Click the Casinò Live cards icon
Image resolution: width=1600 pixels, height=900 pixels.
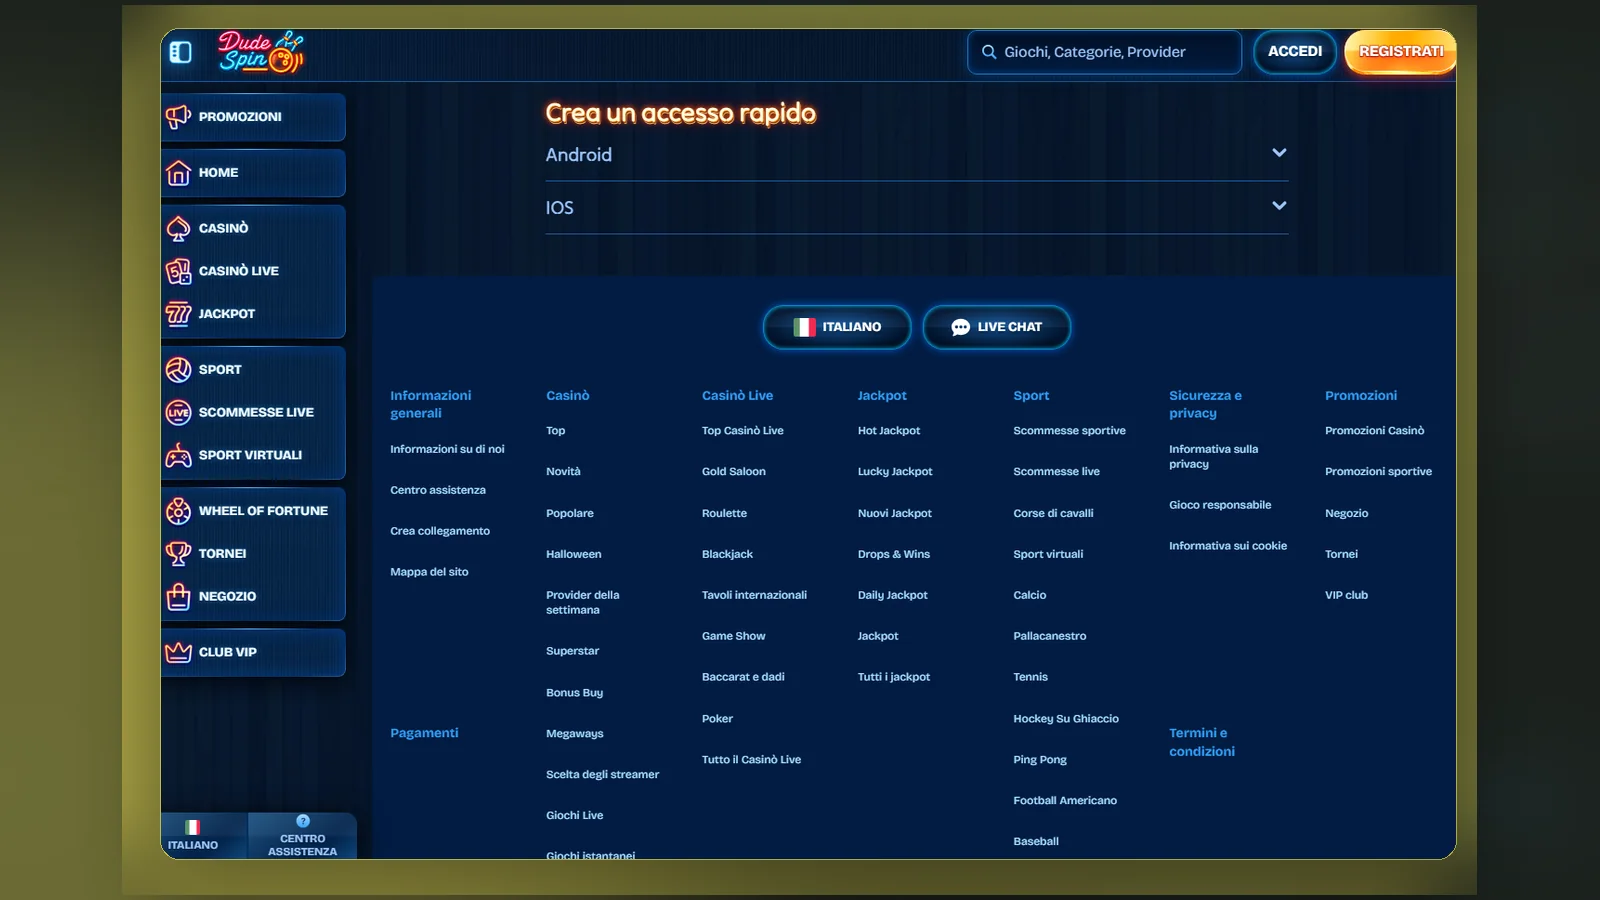178,271
